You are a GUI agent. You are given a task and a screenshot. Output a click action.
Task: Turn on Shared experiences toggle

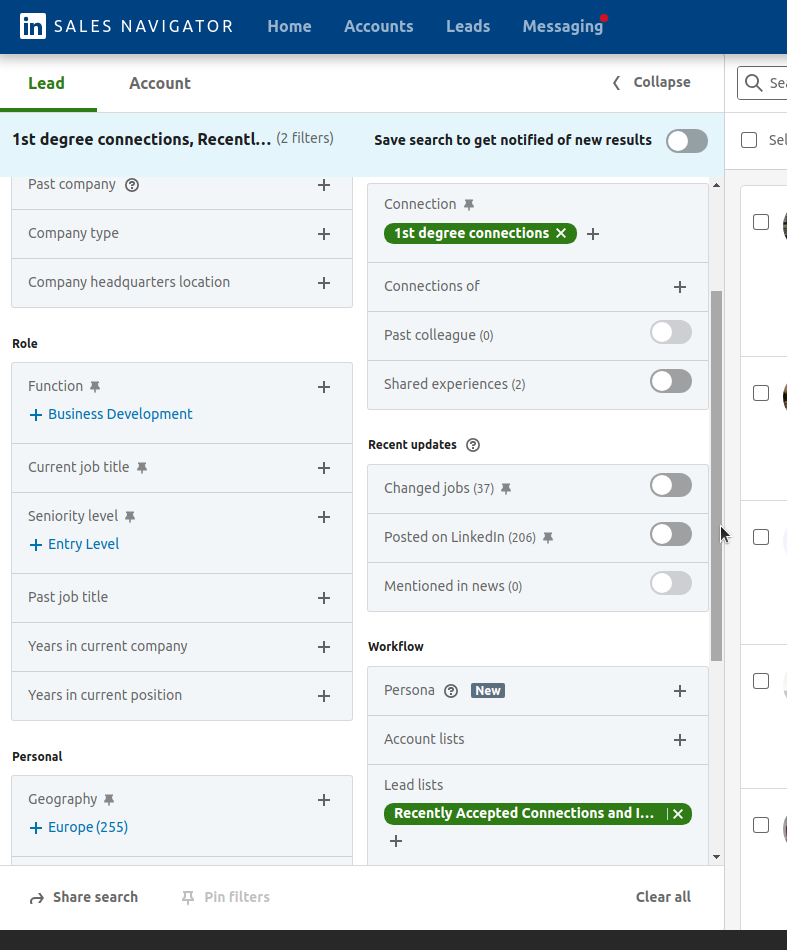pyautogui.click(x=670, y=381)
